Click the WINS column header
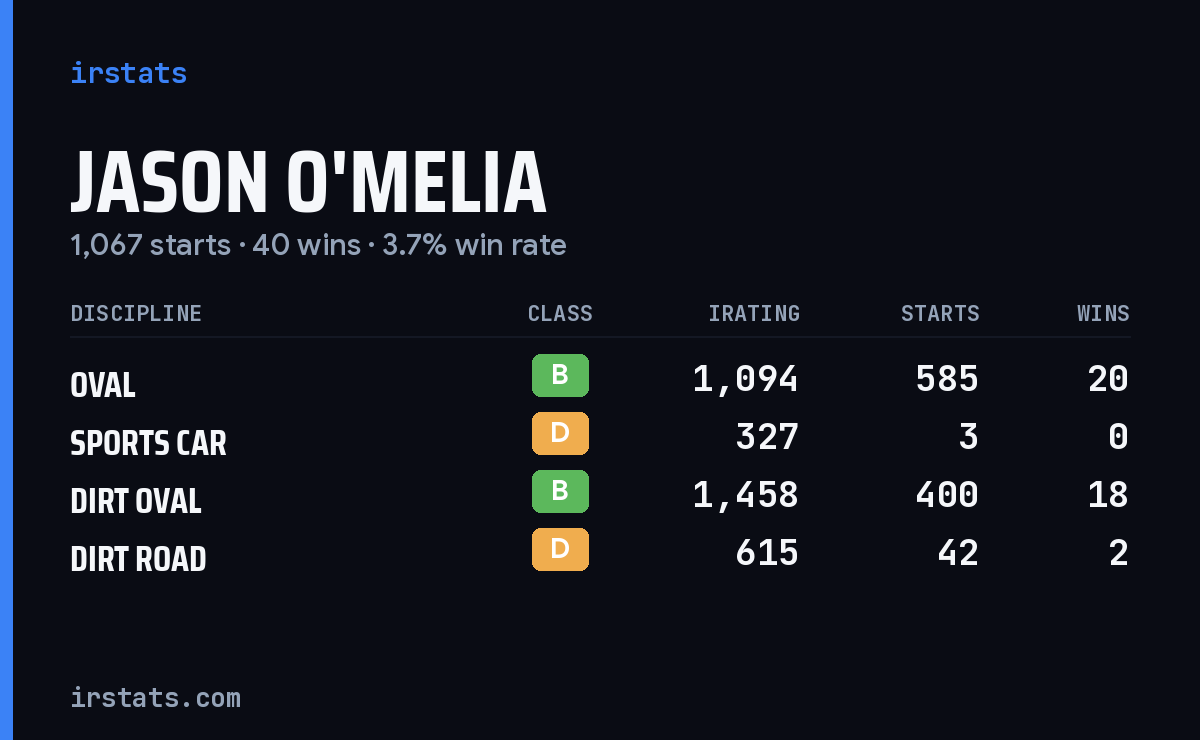The image size is (1200, 740). tap(1103, 314)
